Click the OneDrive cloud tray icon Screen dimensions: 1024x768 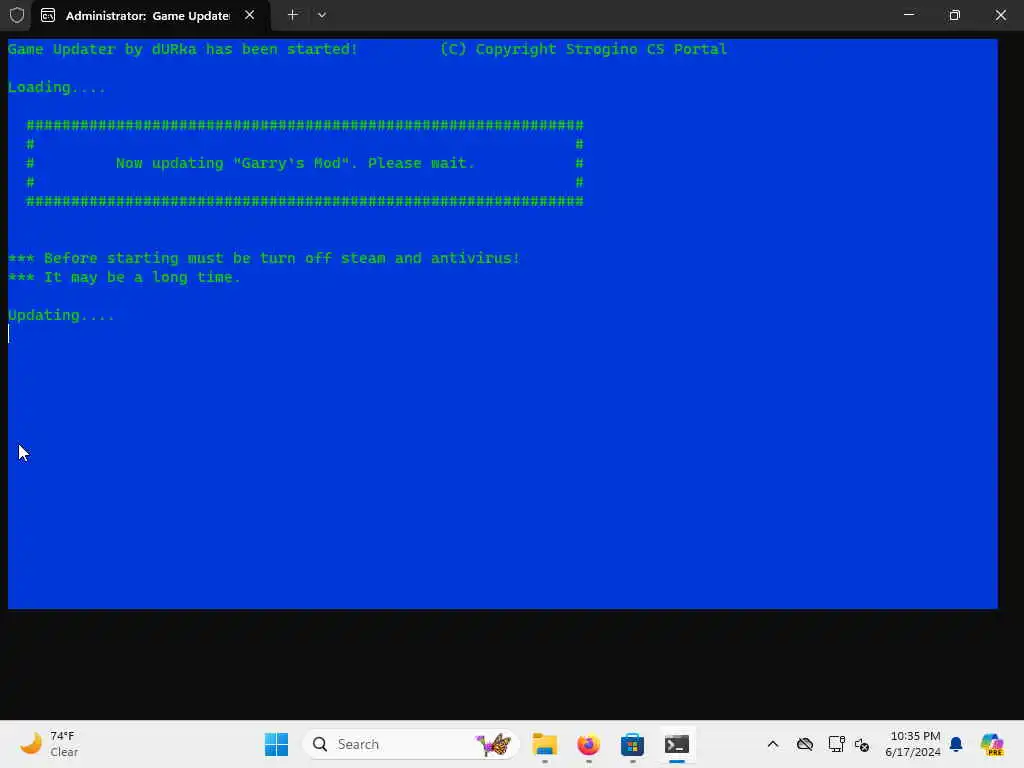point(805,744)
